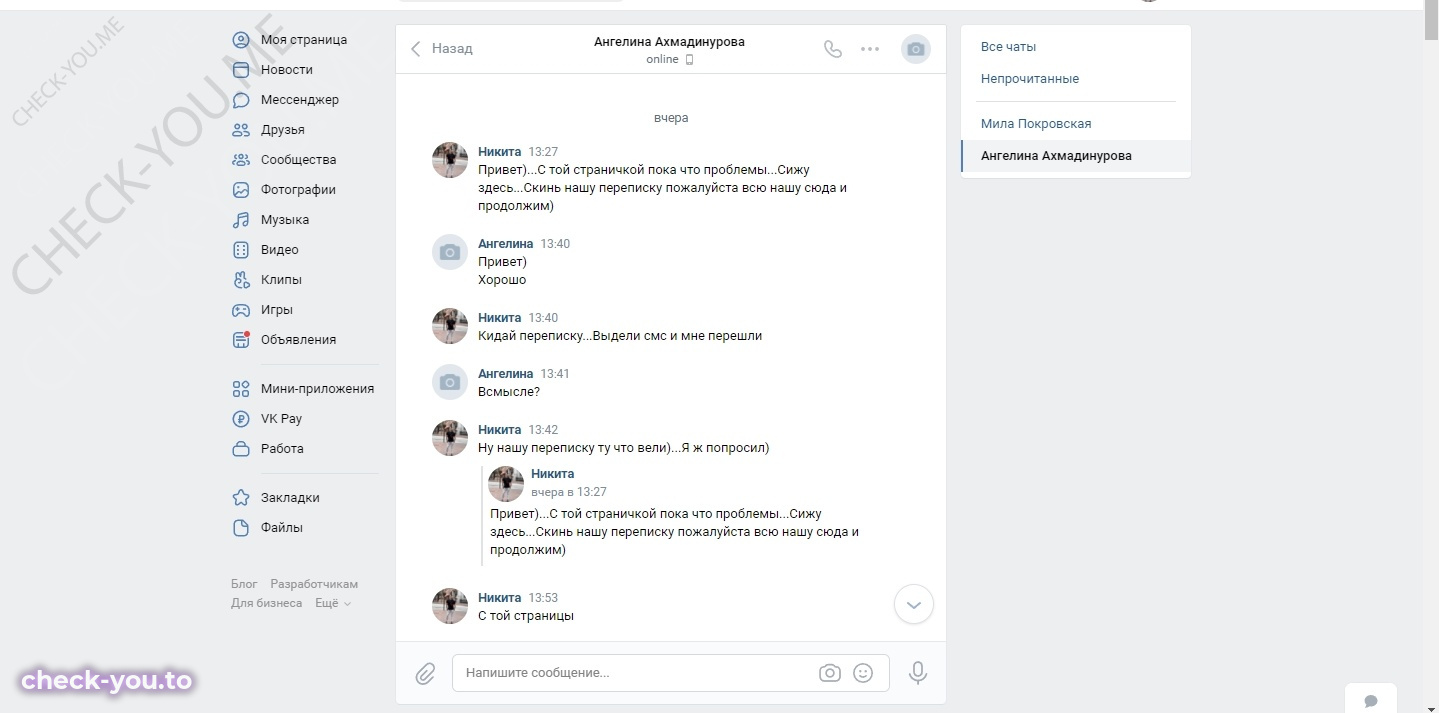Open Друзья friends icon

241,130
